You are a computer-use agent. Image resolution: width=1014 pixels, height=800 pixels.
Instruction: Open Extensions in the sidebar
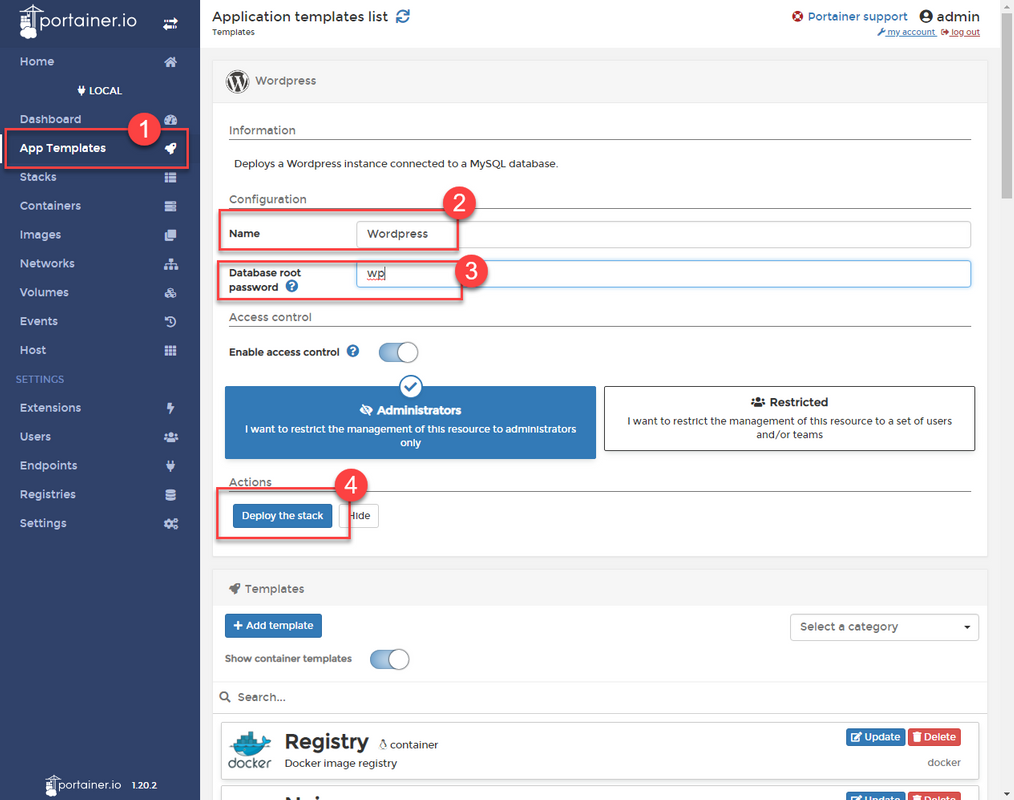[x=50, y=407]
